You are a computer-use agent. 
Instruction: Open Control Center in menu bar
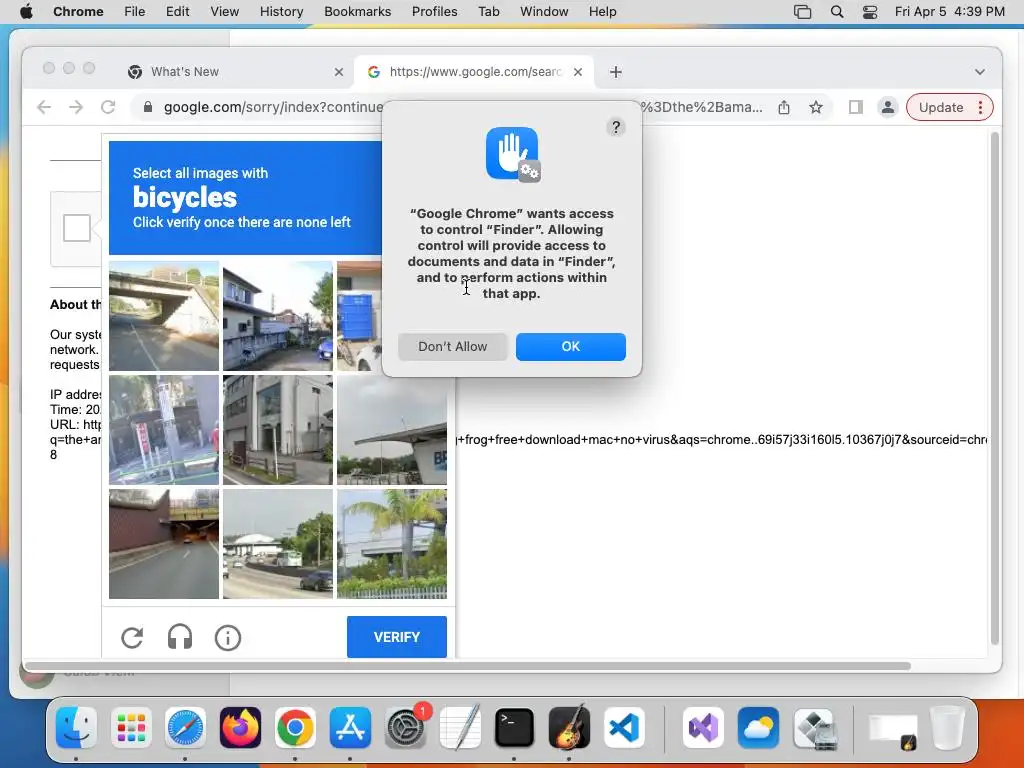[x=870, y=12]
